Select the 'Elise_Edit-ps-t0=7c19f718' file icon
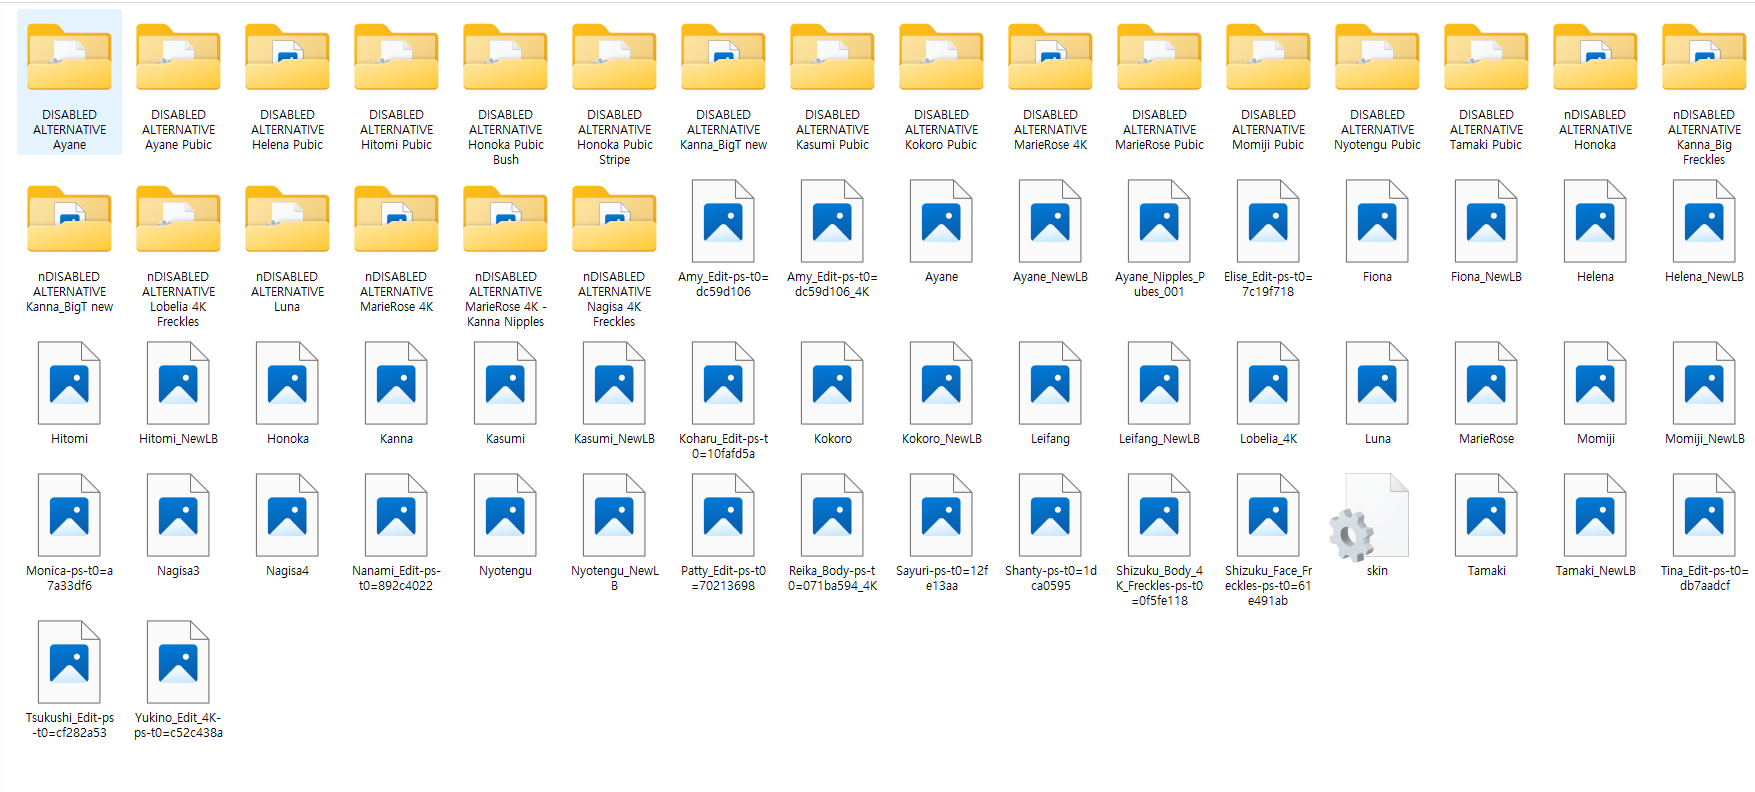Screen dimensions: 1755x792 pyautogui.click(x=1268, y=221)
